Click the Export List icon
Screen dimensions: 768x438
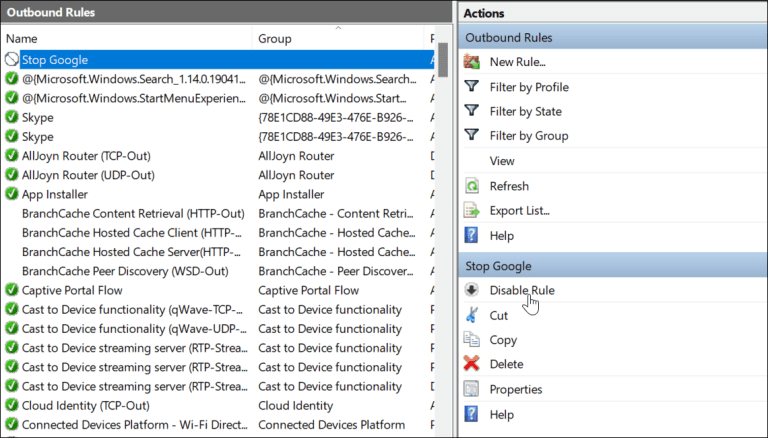pyautogui.click(x=472, y=211)
